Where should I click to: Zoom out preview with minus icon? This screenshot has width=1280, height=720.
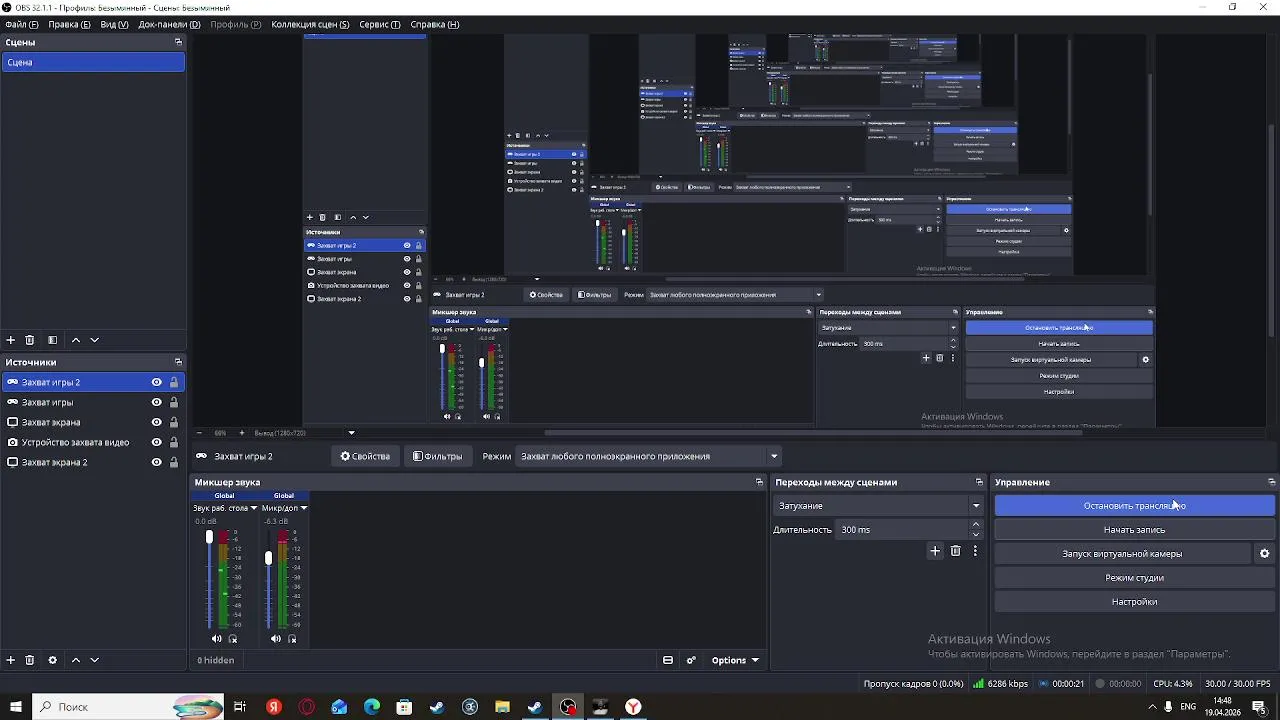point(199,433)
